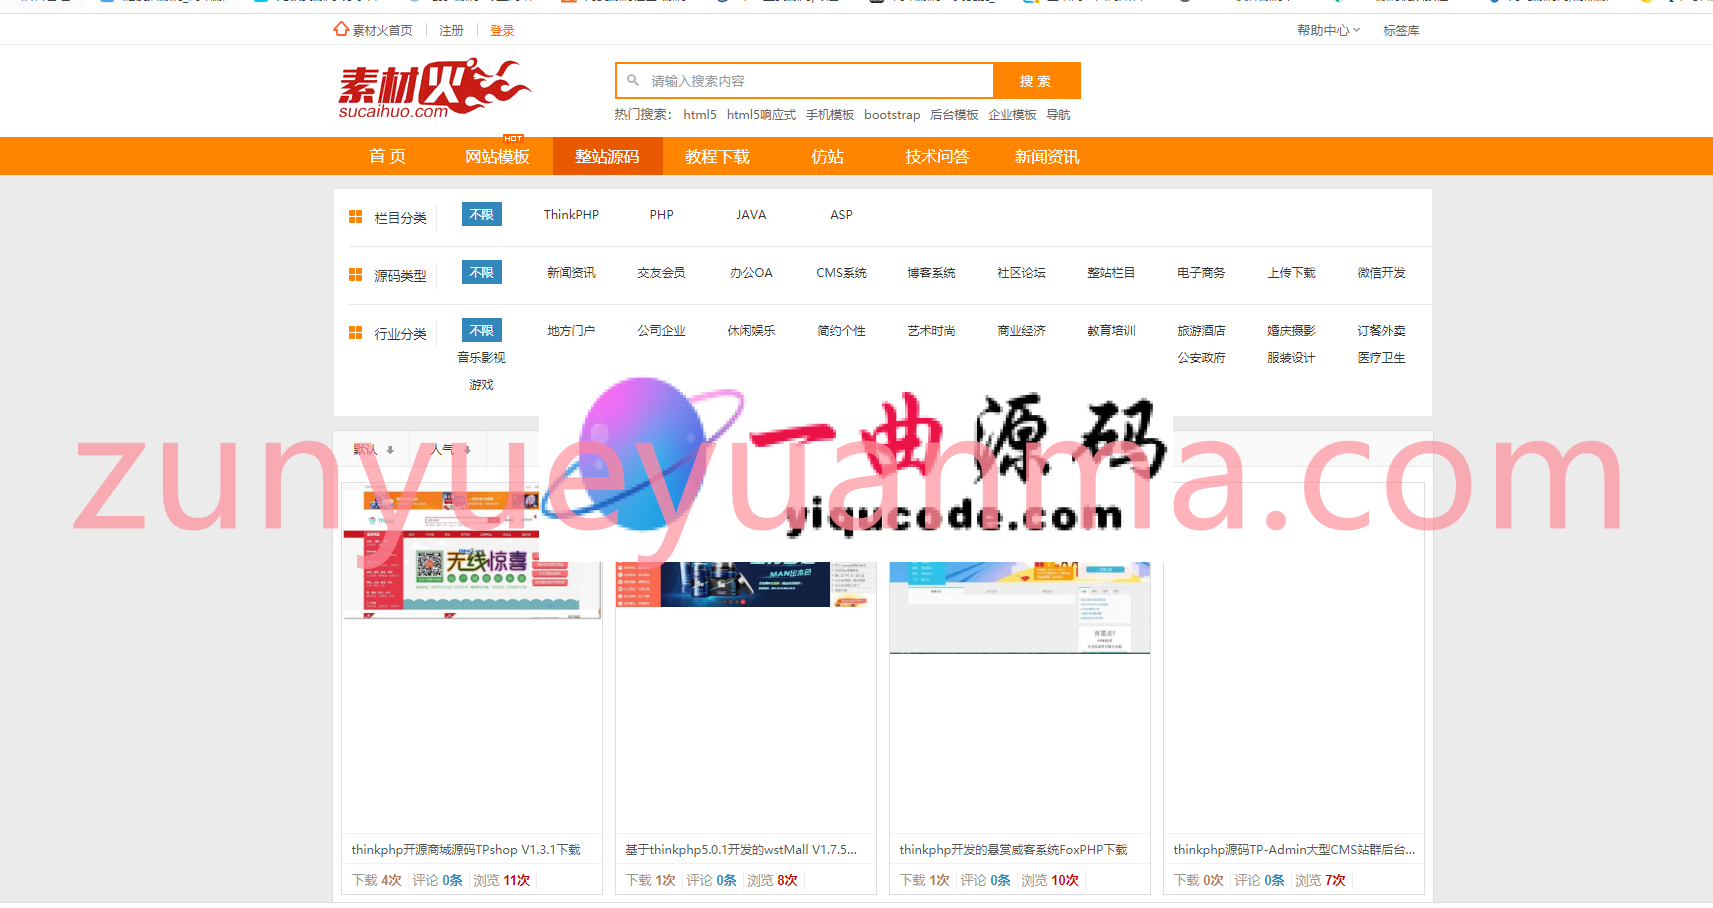The image size is (1713, 908).
Task: Select hot search term 手机模板
Action: click(830, 114)
